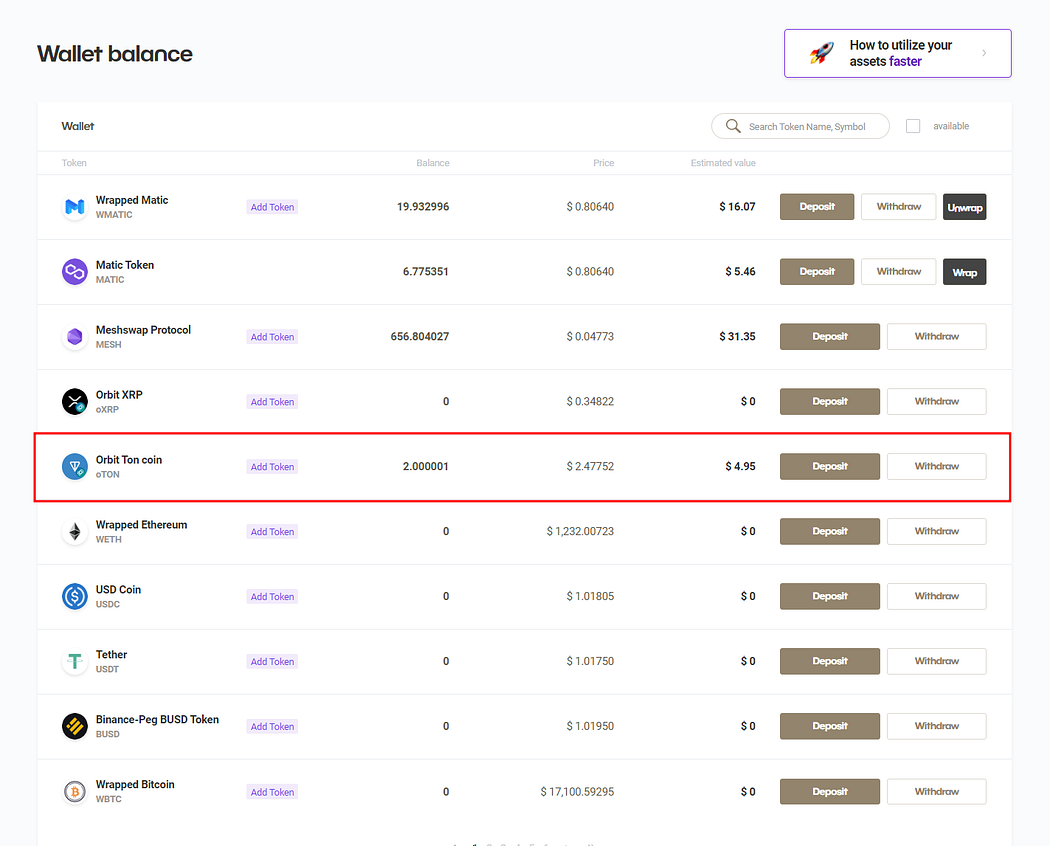Add Token for Tether
Viewport: 1050px width, 846px height.
(272, 662)
